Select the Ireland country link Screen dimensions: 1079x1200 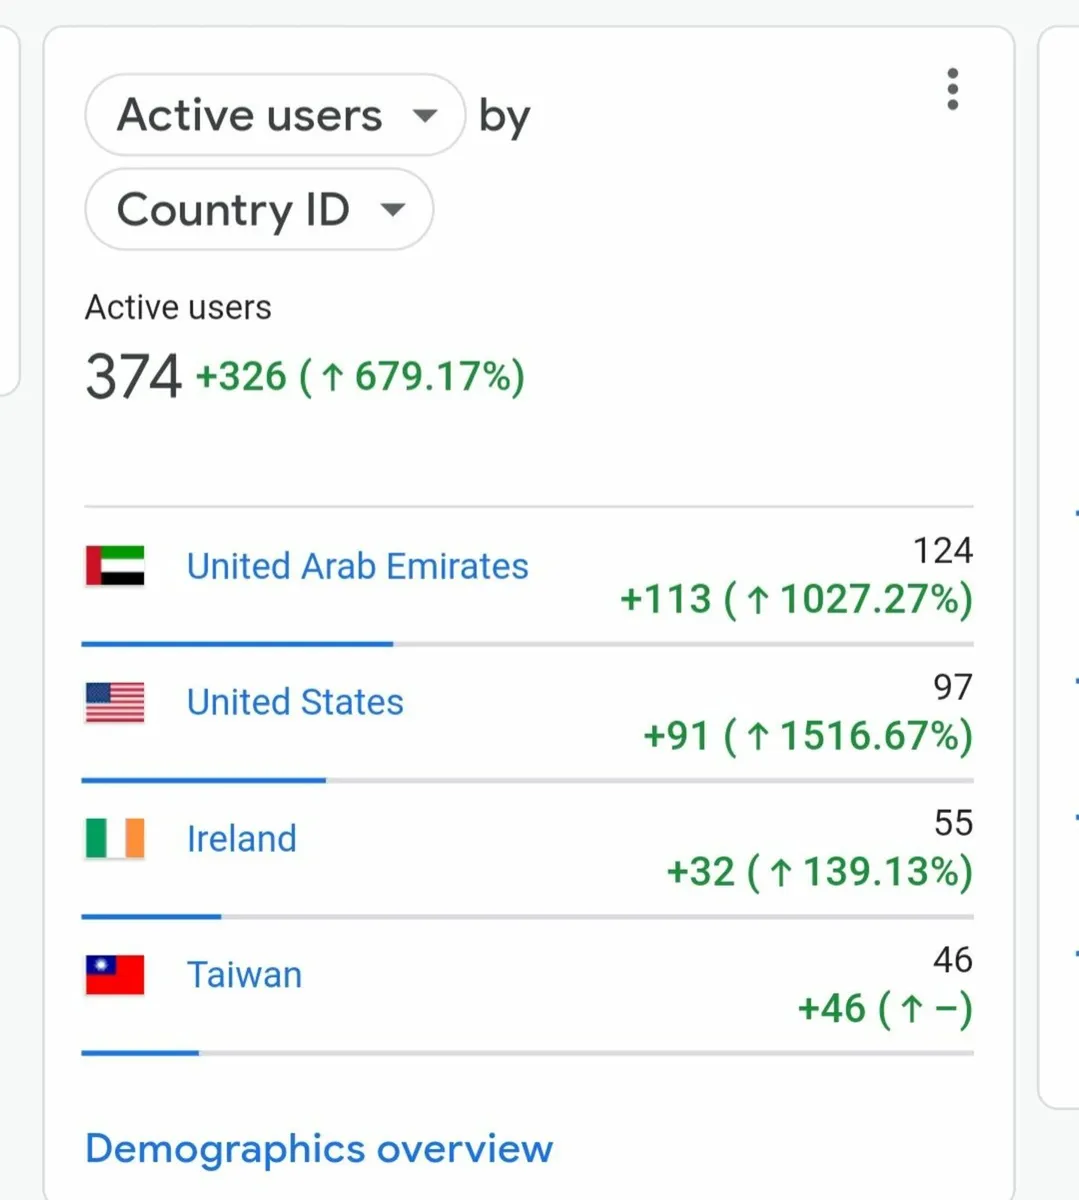pyautogui.click(x=242, y=839)
